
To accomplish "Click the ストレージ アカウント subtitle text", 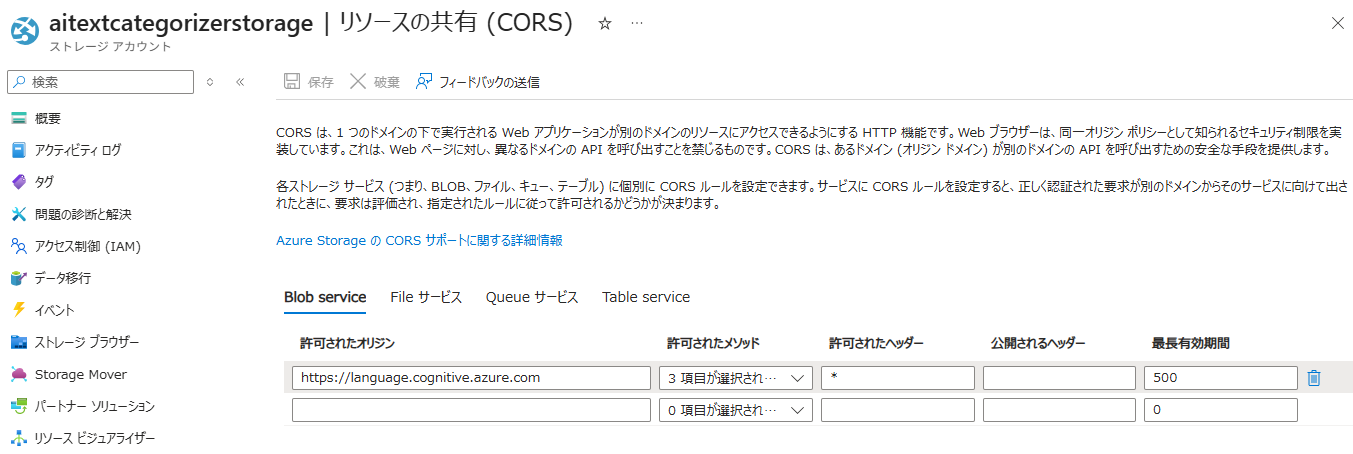I will coord(110,46).
